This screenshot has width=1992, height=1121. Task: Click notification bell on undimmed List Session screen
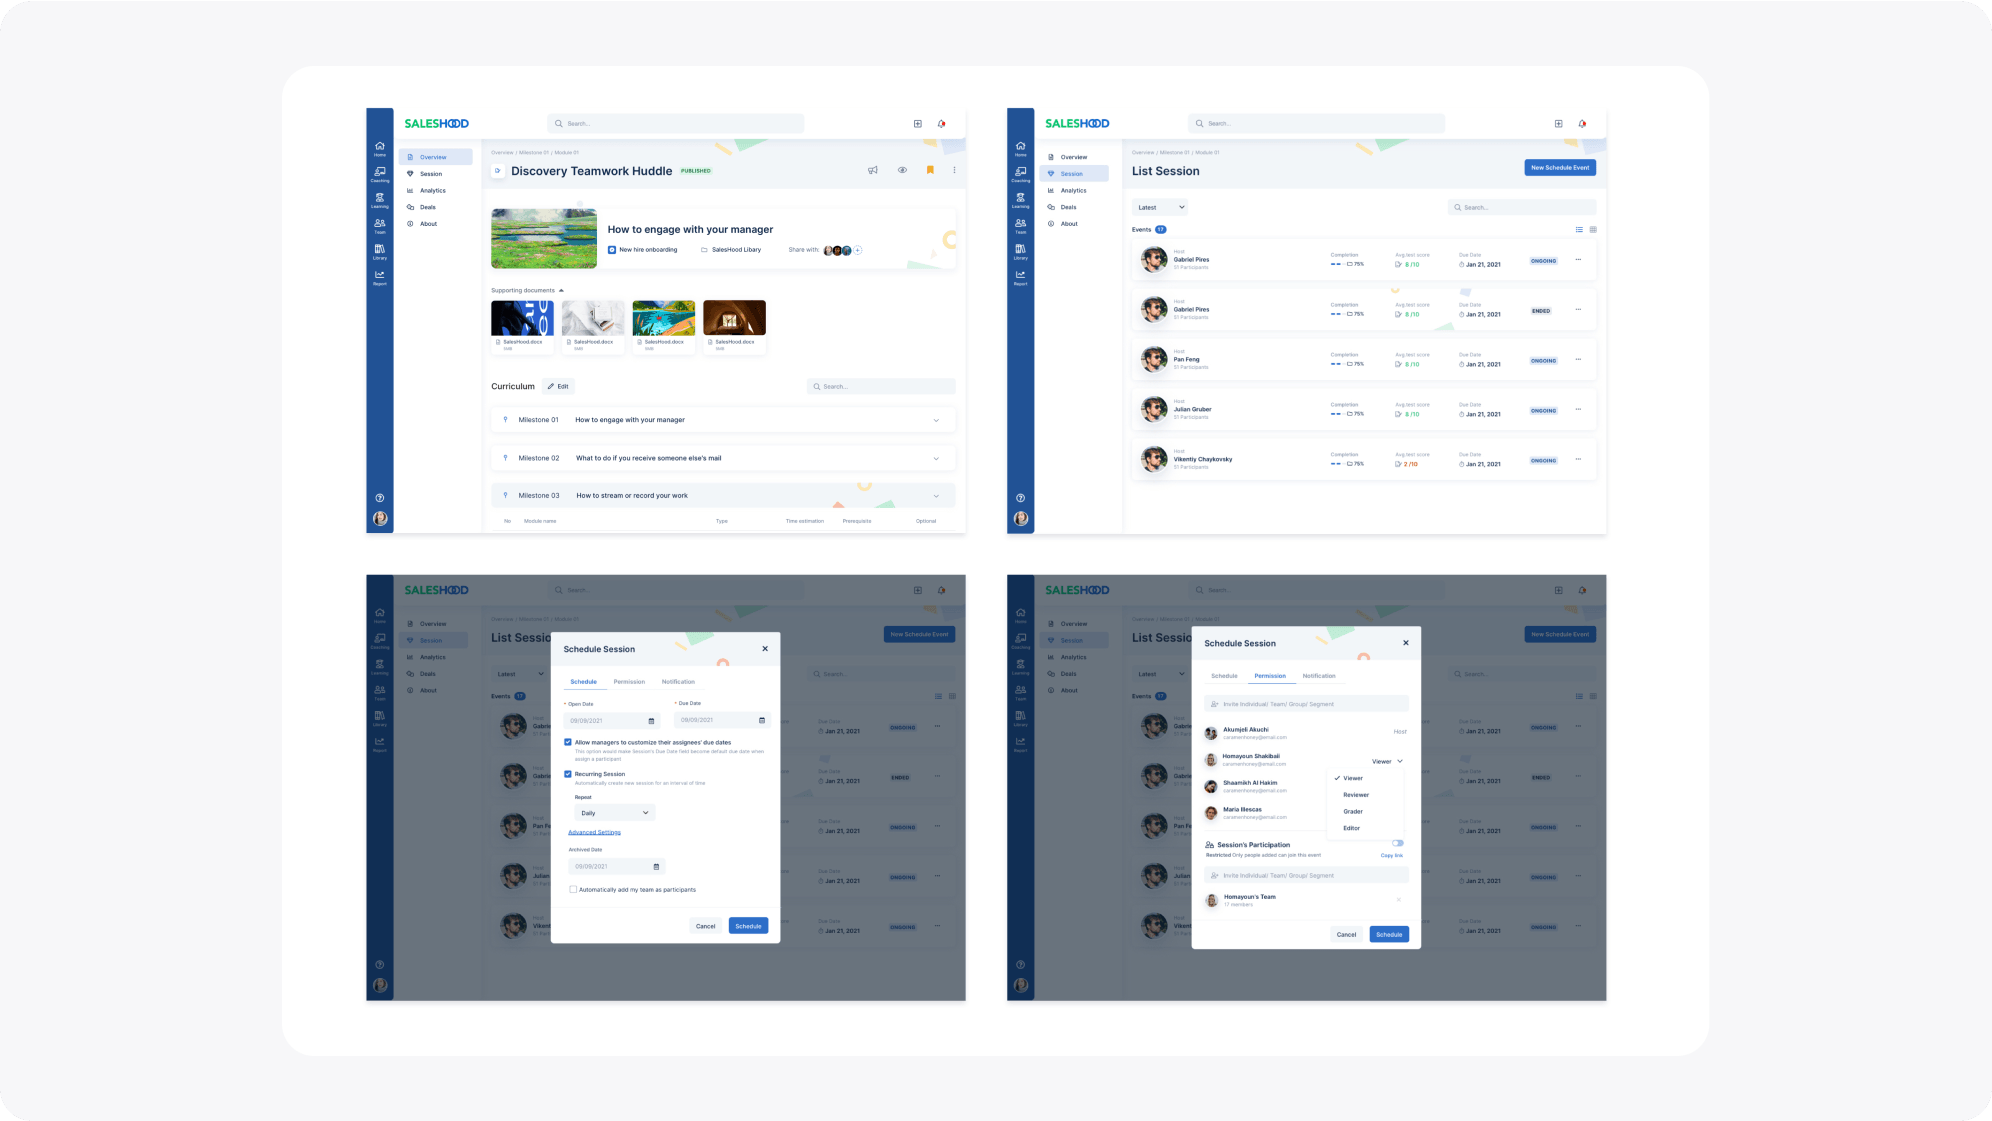click(x=1582, y=124)
